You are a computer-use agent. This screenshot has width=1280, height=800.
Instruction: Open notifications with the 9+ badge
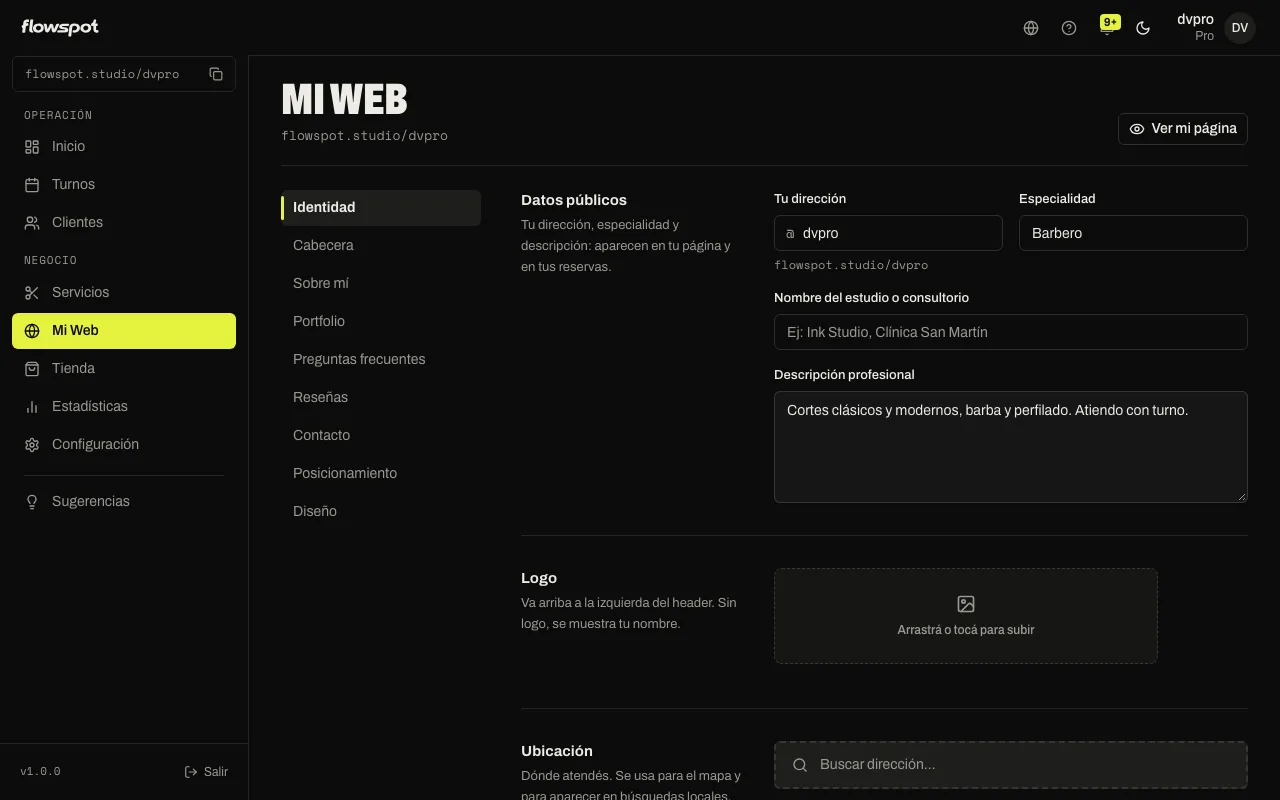(x=1108, y=26)
